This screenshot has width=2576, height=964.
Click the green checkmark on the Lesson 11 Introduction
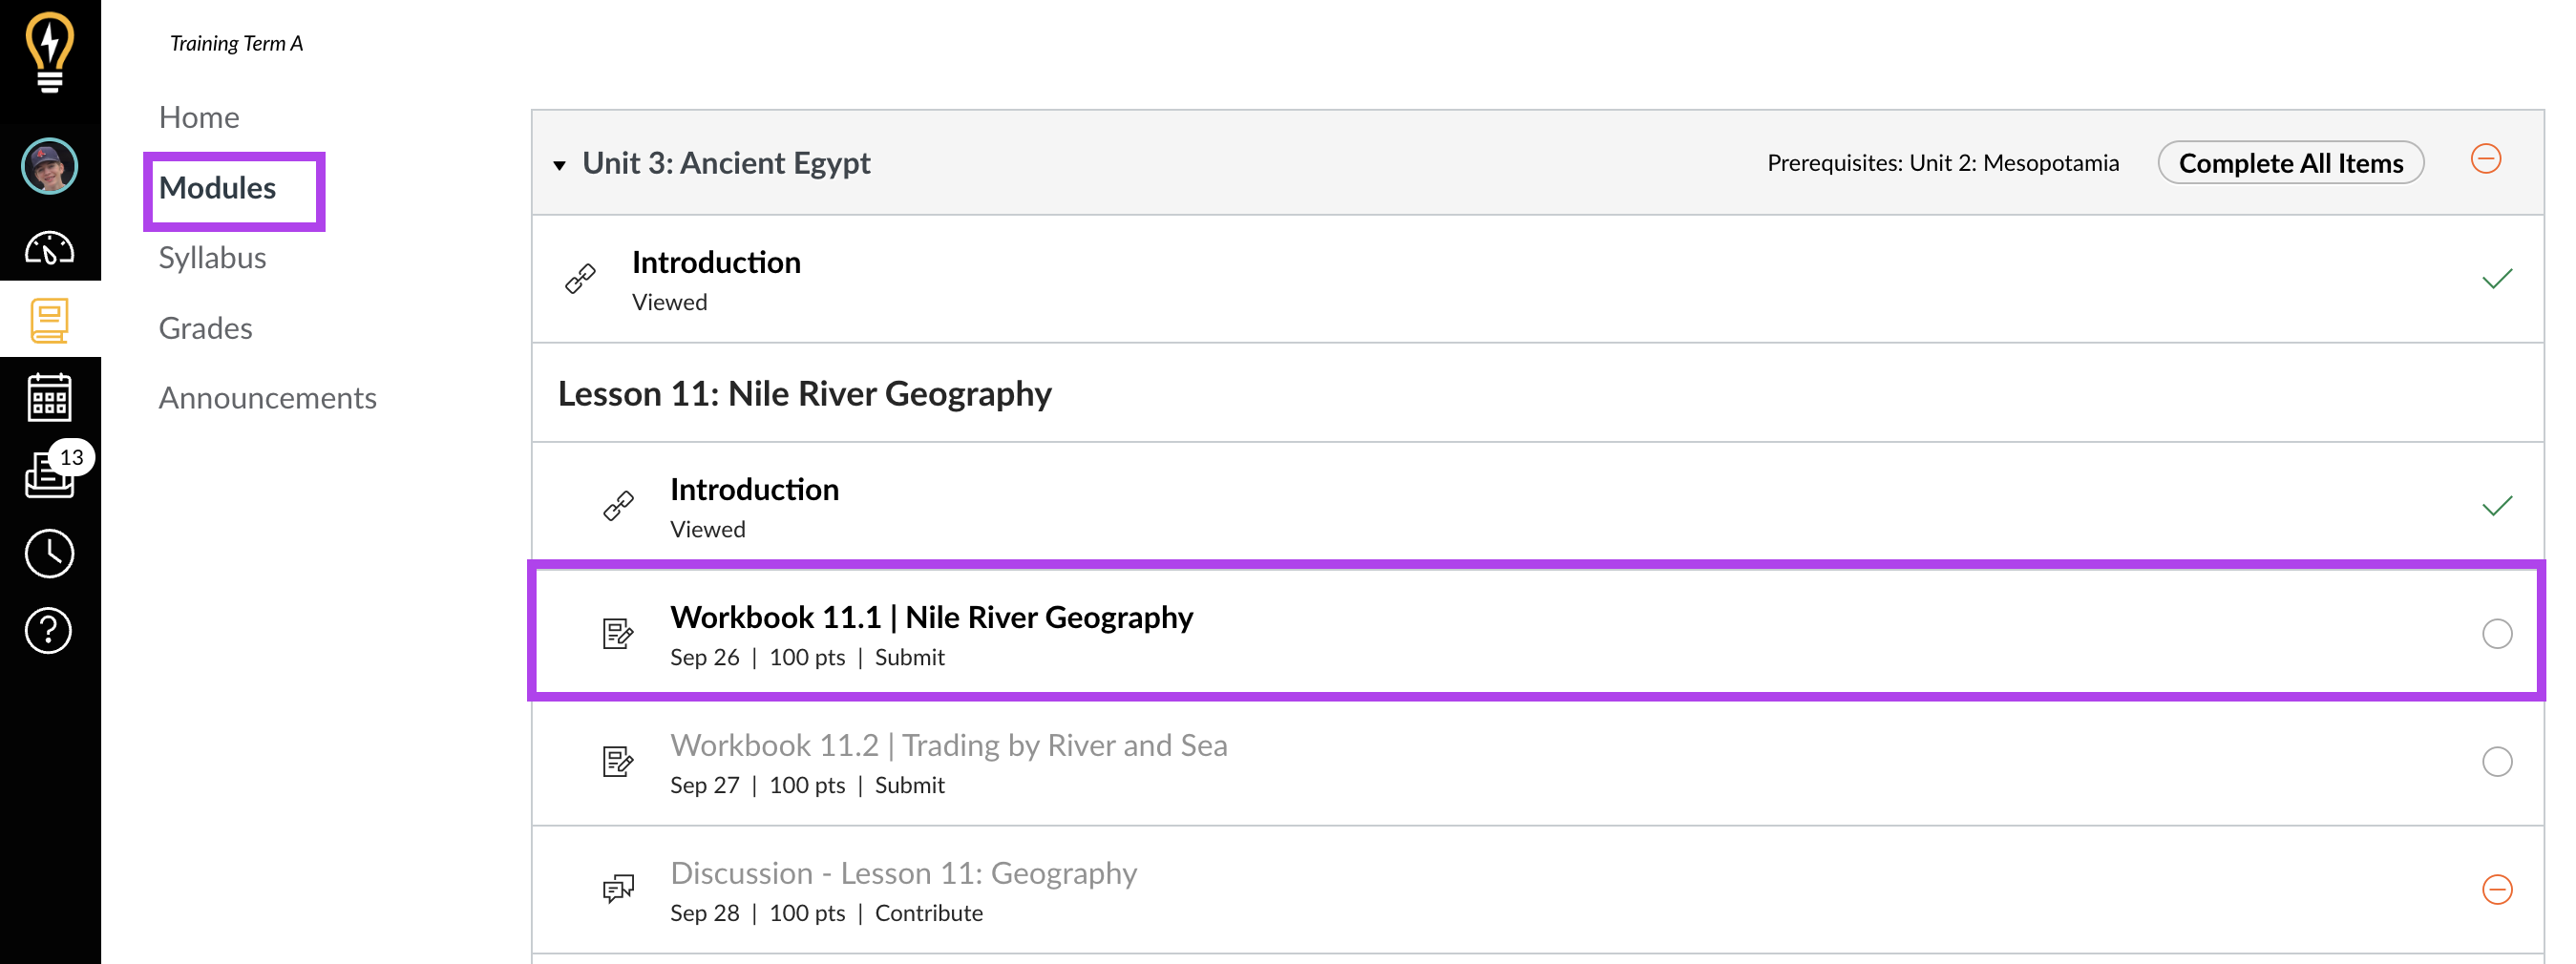tap(2497, 506)
